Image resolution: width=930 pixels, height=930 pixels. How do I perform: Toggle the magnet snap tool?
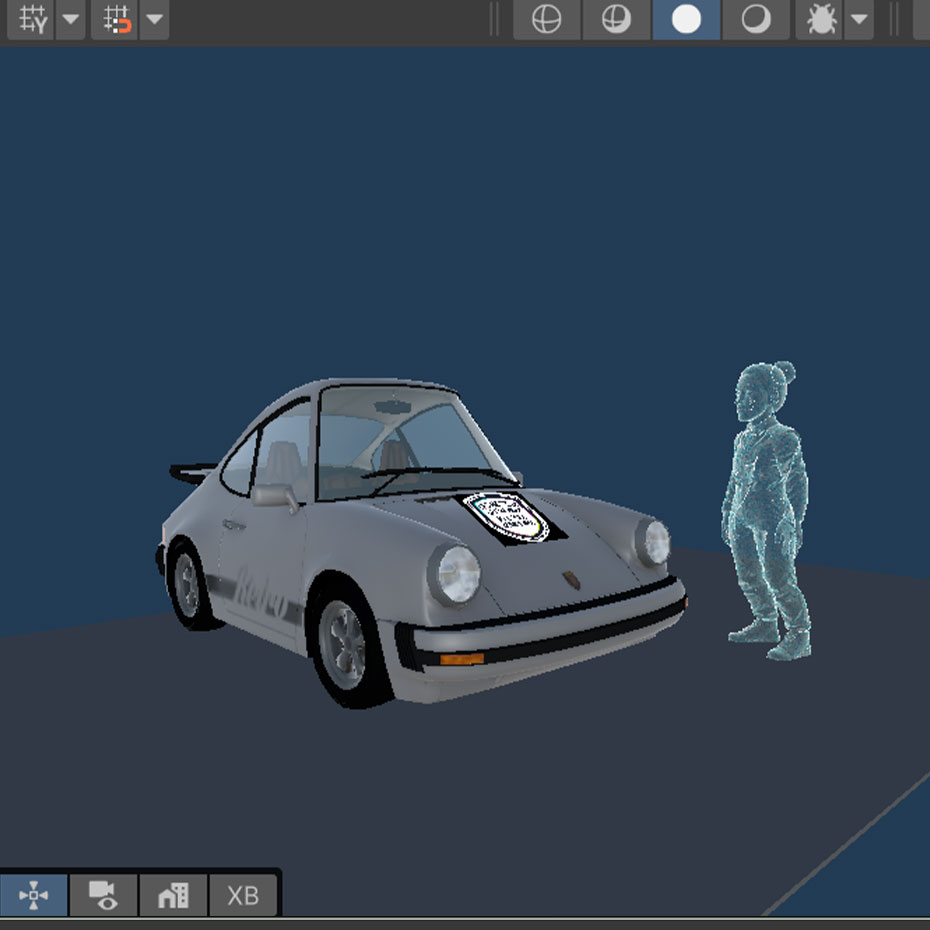point(117,19)
